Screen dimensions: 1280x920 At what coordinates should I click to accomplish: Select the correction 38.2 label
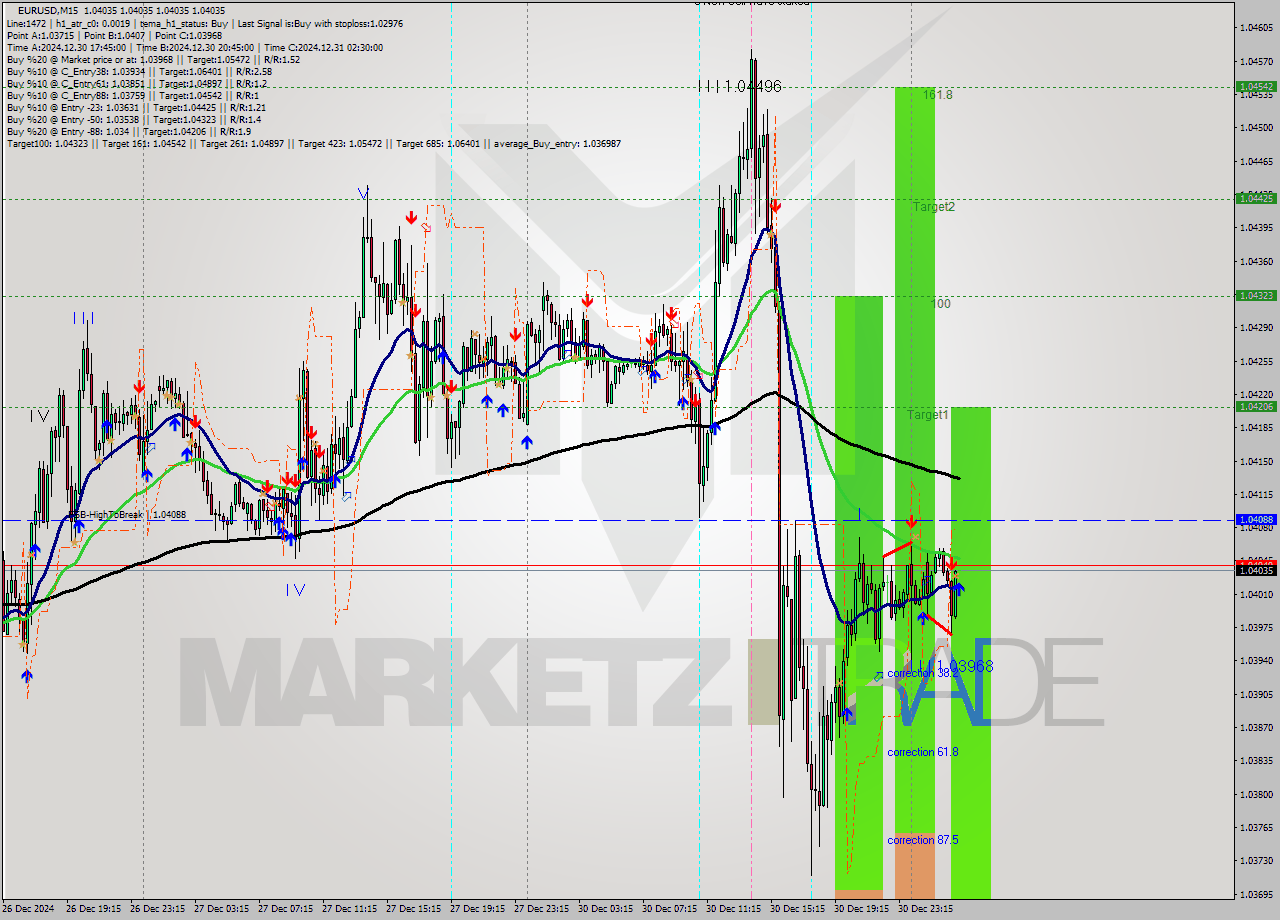point(922,673)
